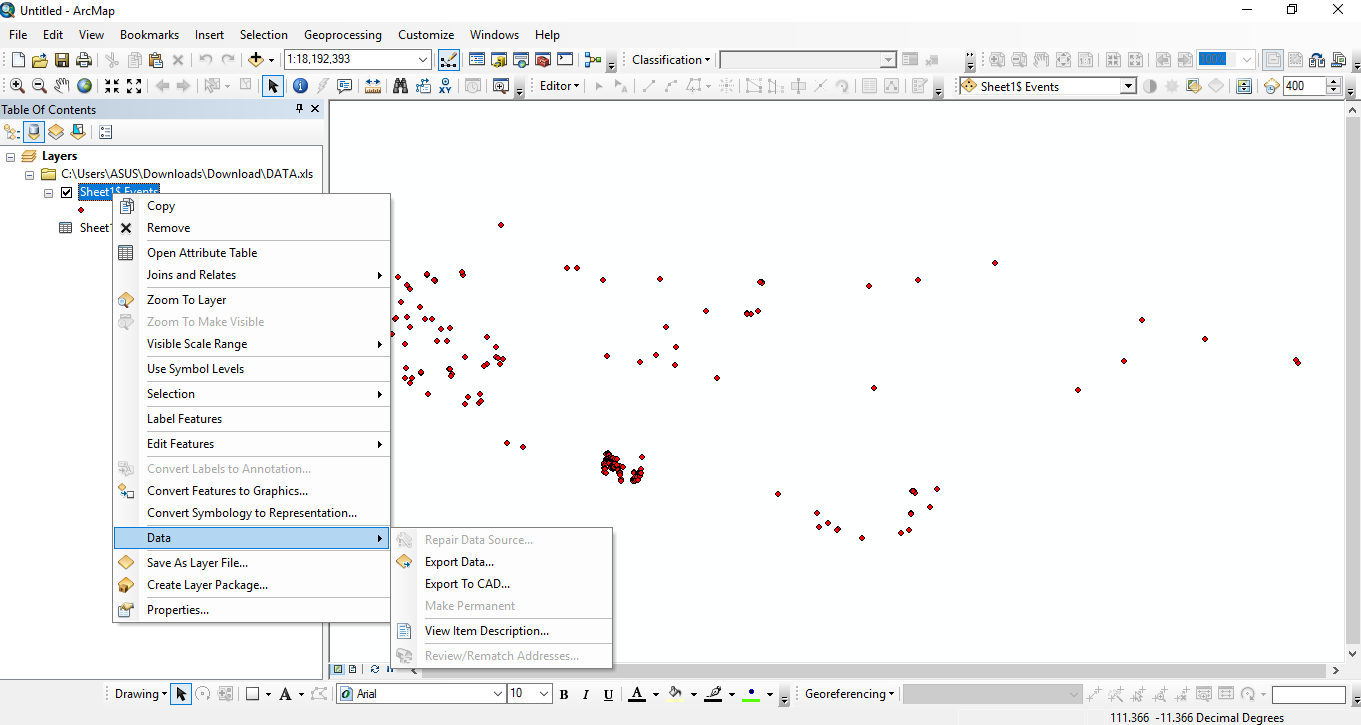The height and width of the screenshot is (725, 1361).
Task: Open the map scale dropdown
Action: click(423, 60)
